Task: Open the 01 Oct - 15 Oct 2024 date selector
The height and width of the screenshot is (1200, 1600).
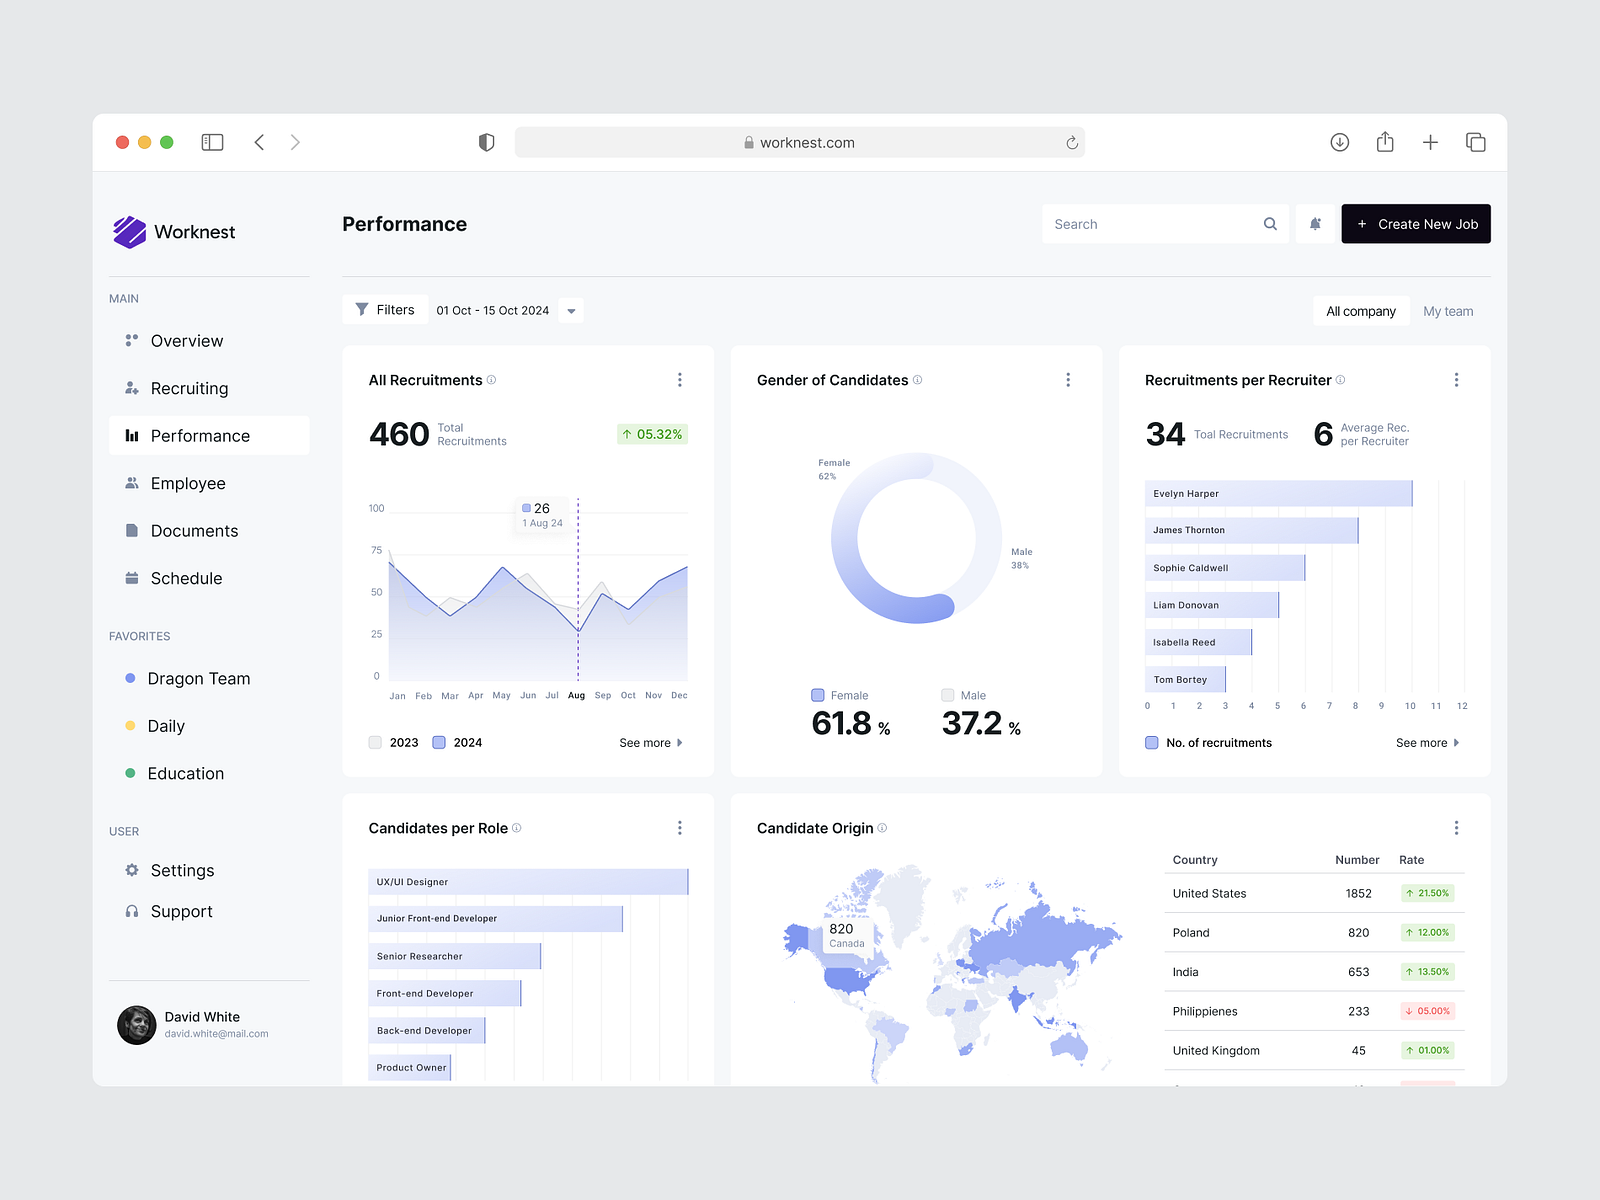Action: (x=493, y=310)
